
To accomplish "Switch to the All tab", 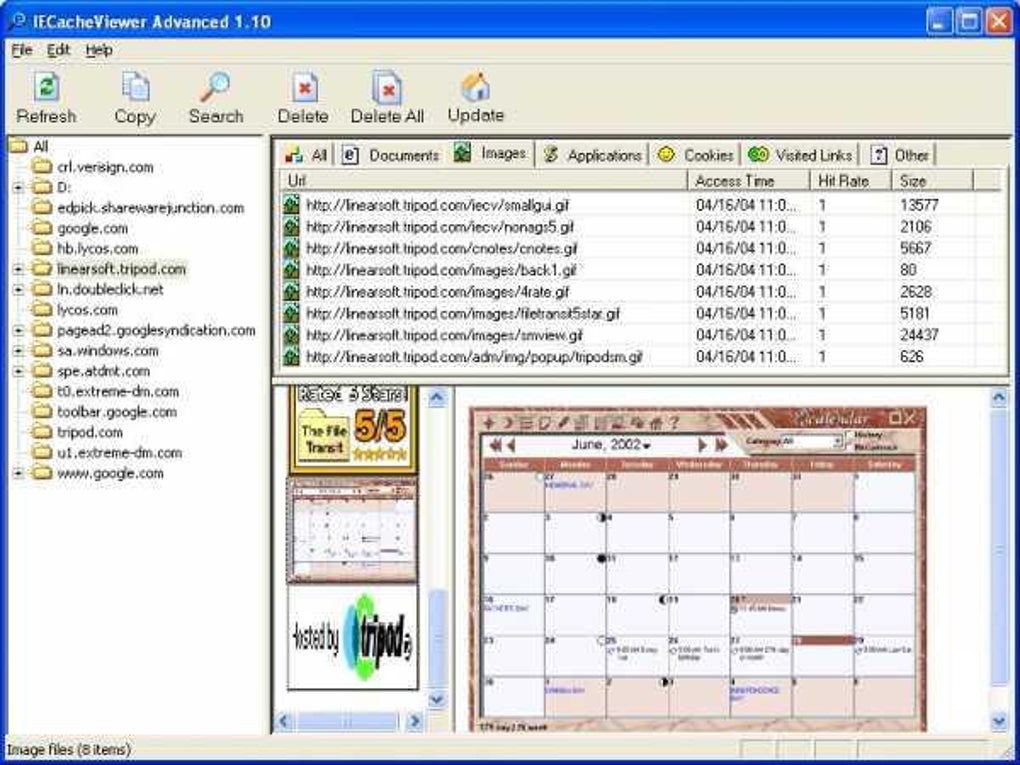I will 306,155.
